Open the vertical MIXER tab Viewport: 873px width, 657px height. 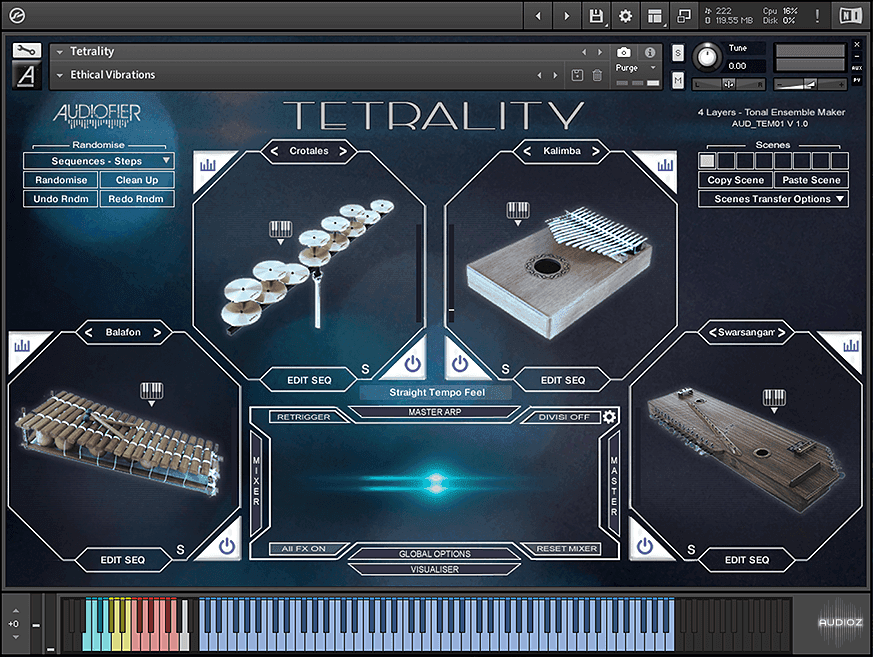[256, 481]
